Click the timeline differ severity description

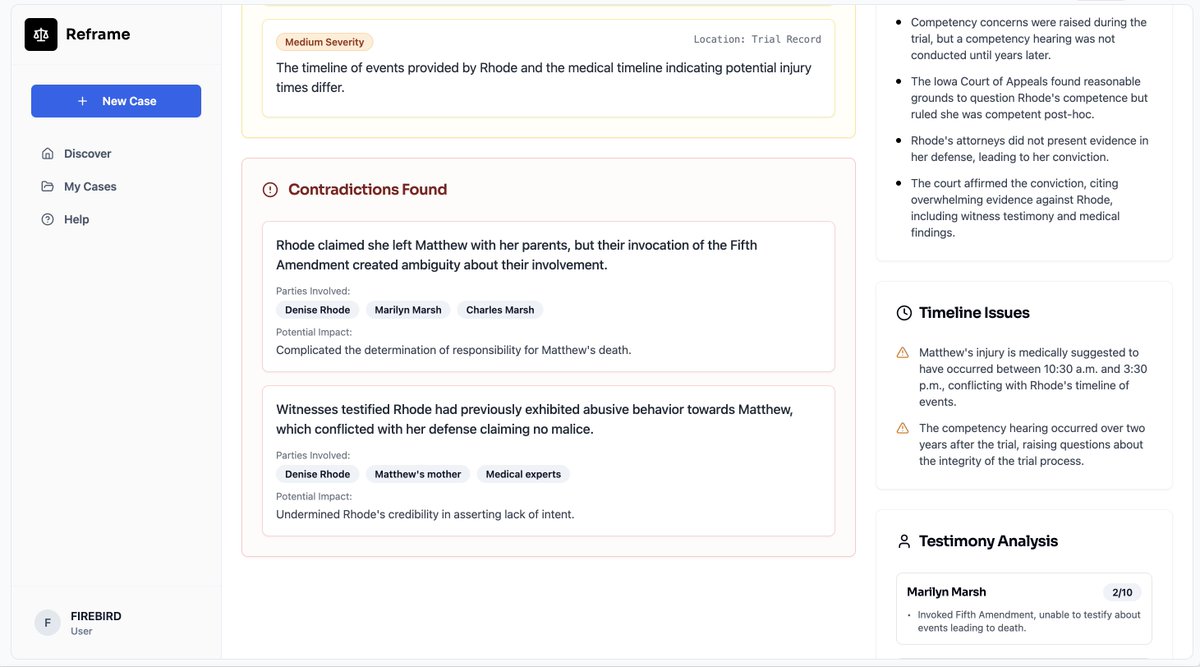pyautogui.click(x=544, y=78)
